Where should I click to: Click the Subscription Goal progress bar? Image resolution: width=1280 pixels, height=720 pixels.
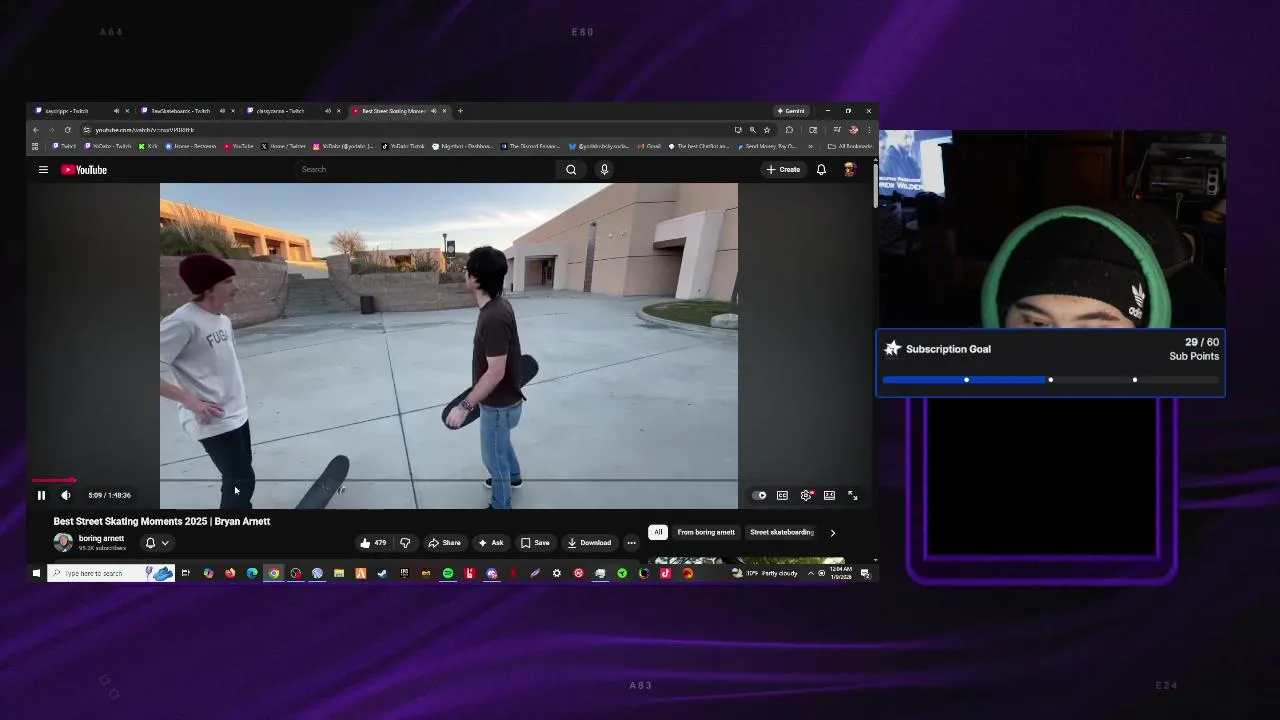[1050, 380]
